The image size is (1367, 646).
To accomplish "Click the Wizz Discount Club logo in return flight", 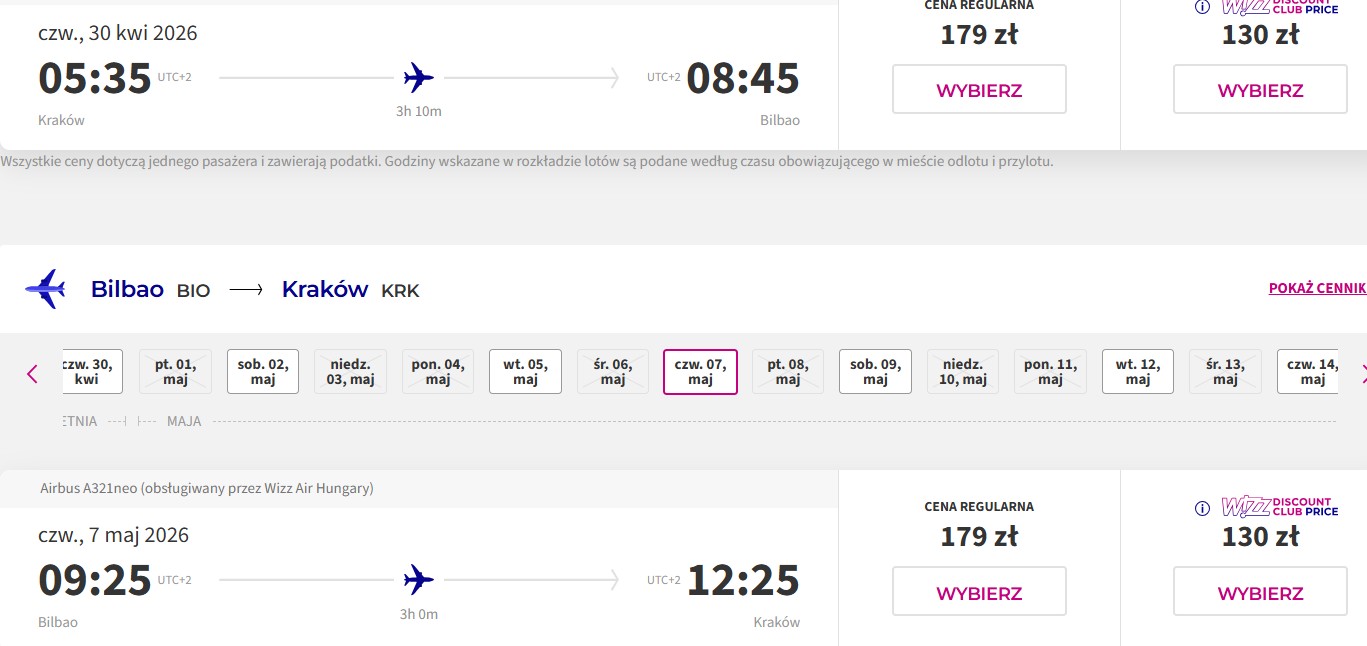I will (x=1280, y=508).
